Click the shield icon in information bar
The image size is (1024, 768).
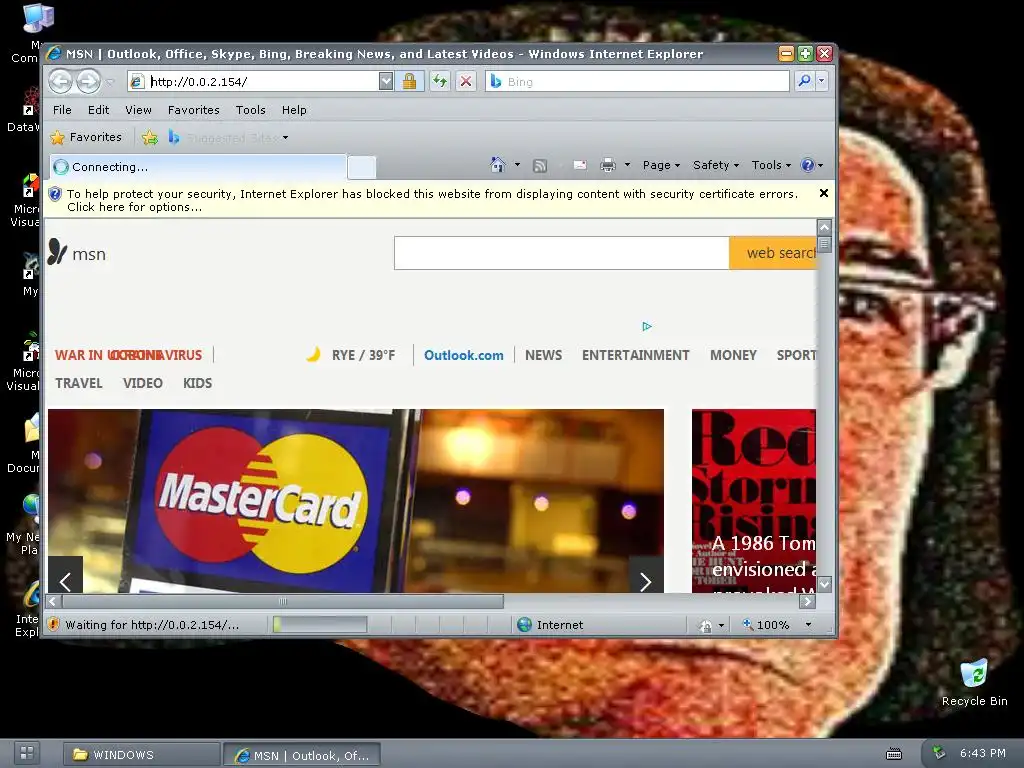pyautogui.click(x=56, y=194)
